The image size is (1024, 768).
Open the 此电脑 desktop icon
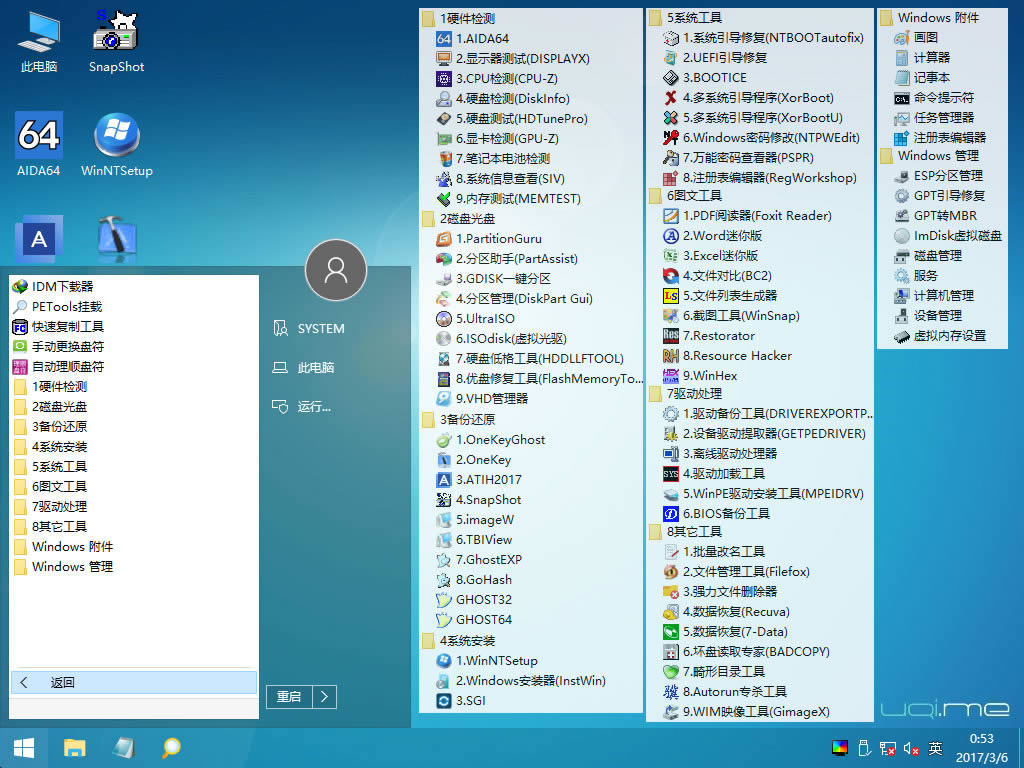tap(39, 40)
